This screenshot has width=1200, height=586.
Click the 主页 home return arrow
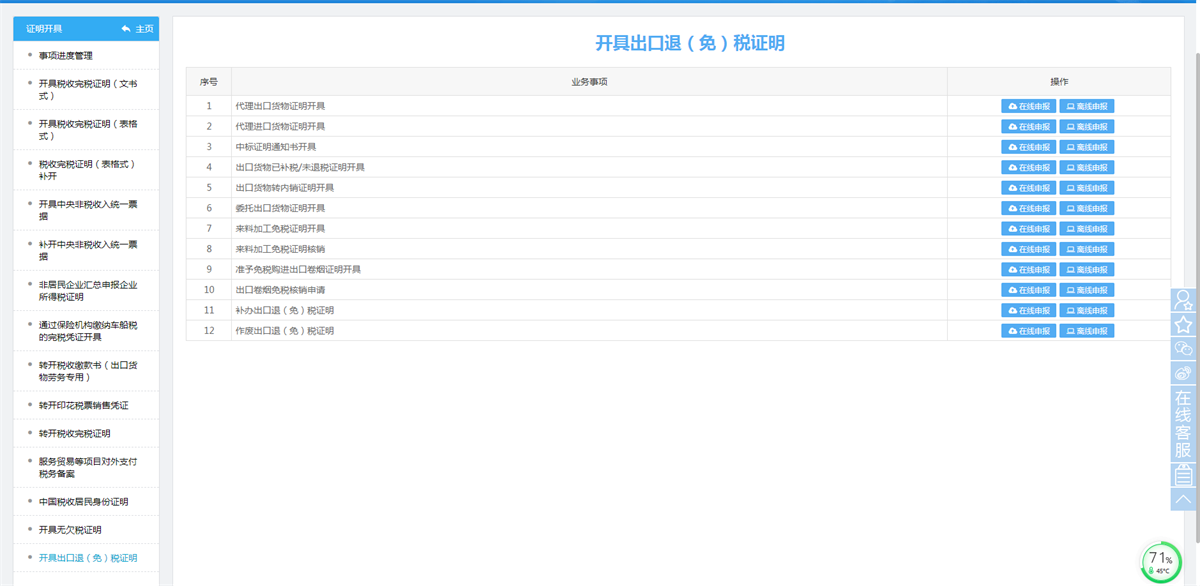click(x=137, y=29)
